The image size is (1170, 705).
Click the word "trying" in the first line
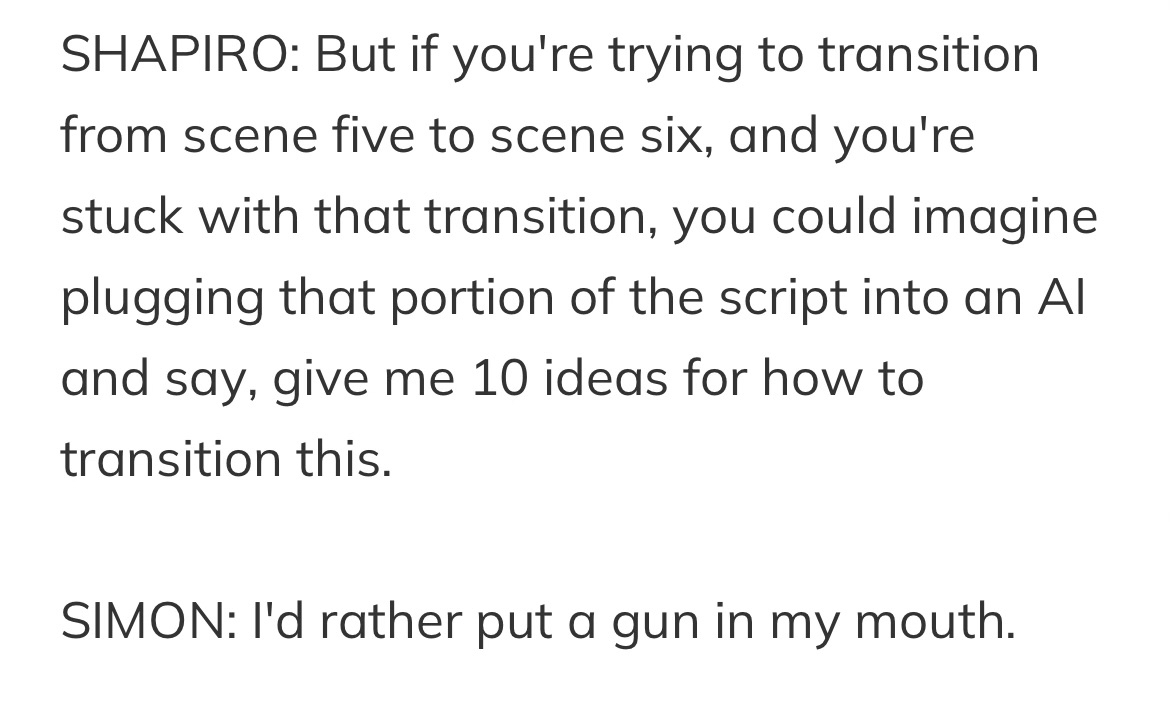[677, 54]
